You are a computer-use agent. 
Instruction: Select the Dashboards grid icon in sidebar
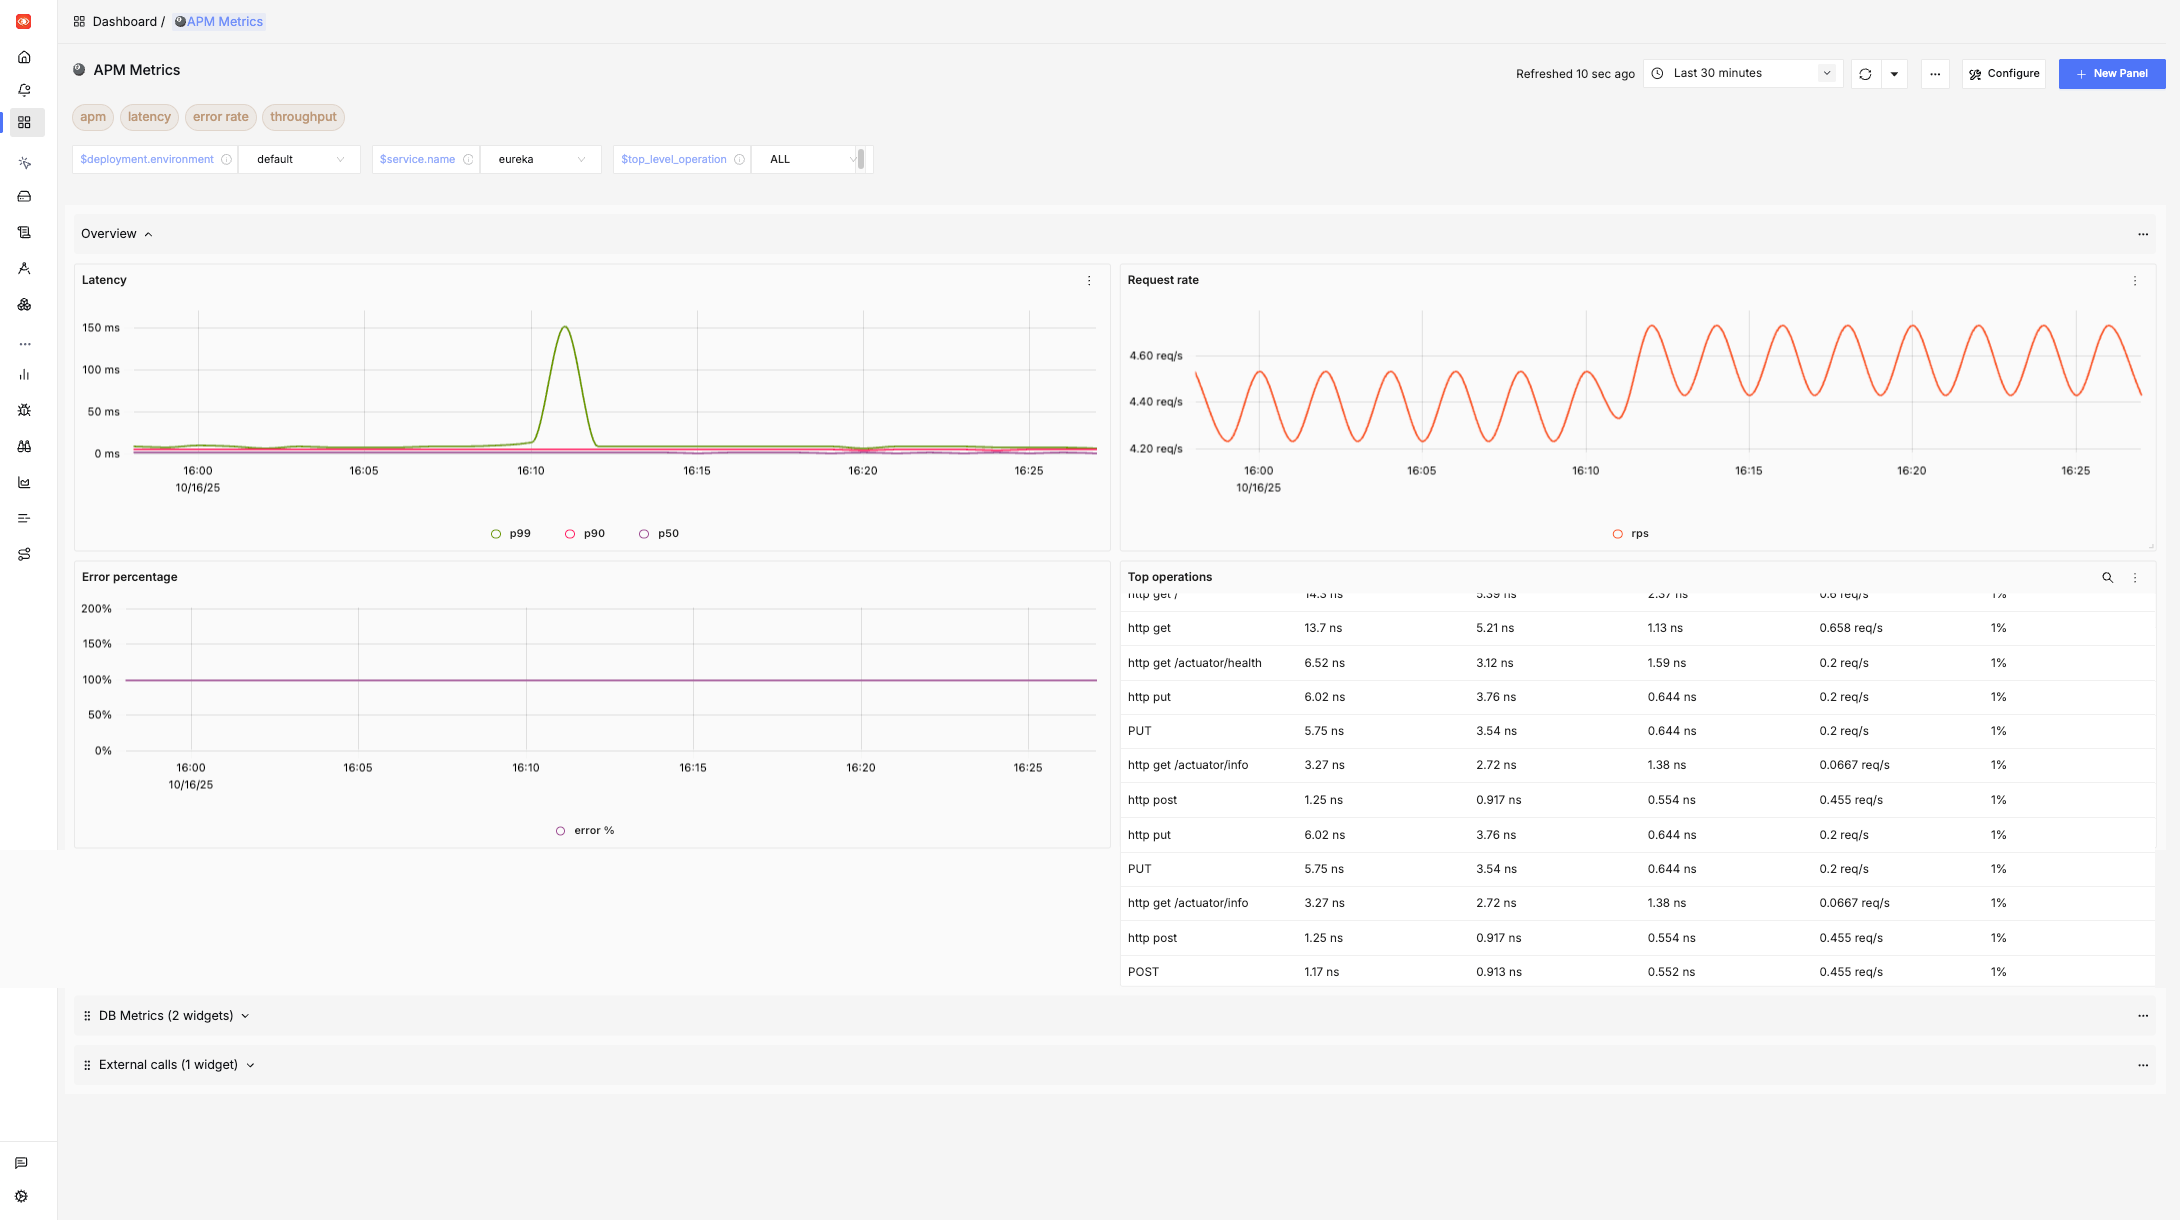[x=24, y=123]
